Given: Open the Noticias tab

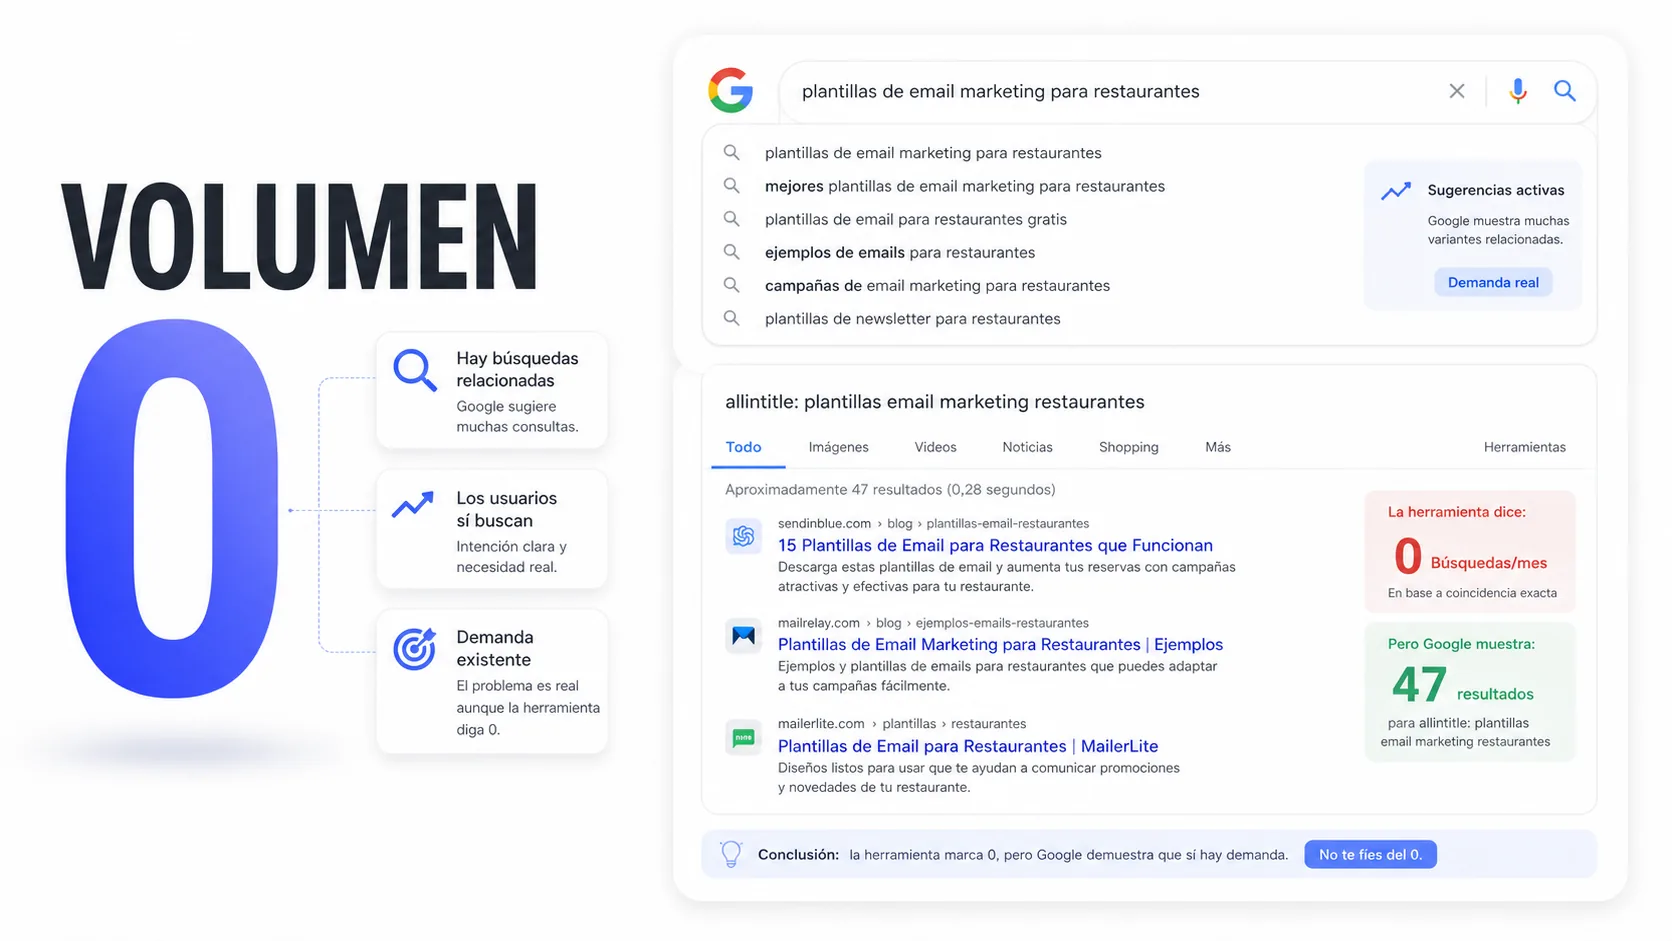Looking at the screenshot, I should 1027,447.
